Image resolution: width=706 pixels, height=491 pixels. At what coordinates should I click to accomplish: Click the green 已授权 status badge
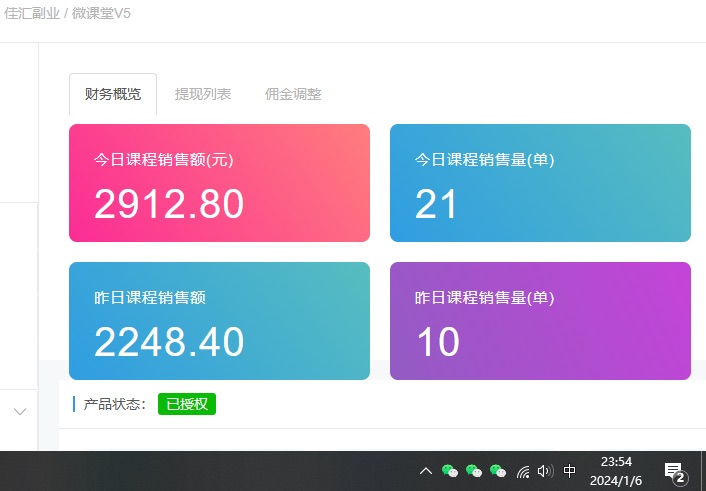[x=187, y=404]
